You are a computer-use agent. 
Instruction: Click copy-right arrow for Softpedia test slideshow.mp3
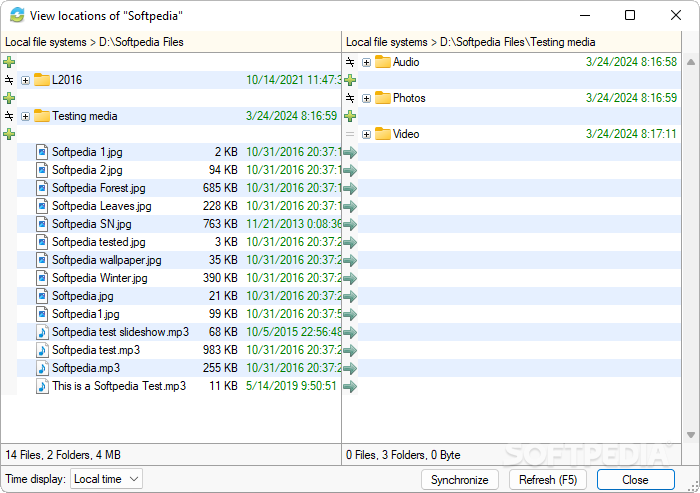tap(350, 332)
